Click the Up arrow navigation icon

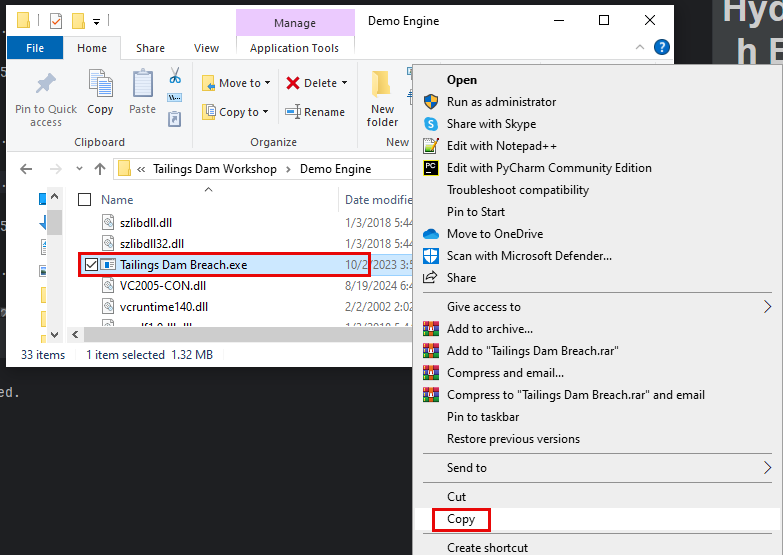pos(100,169)
